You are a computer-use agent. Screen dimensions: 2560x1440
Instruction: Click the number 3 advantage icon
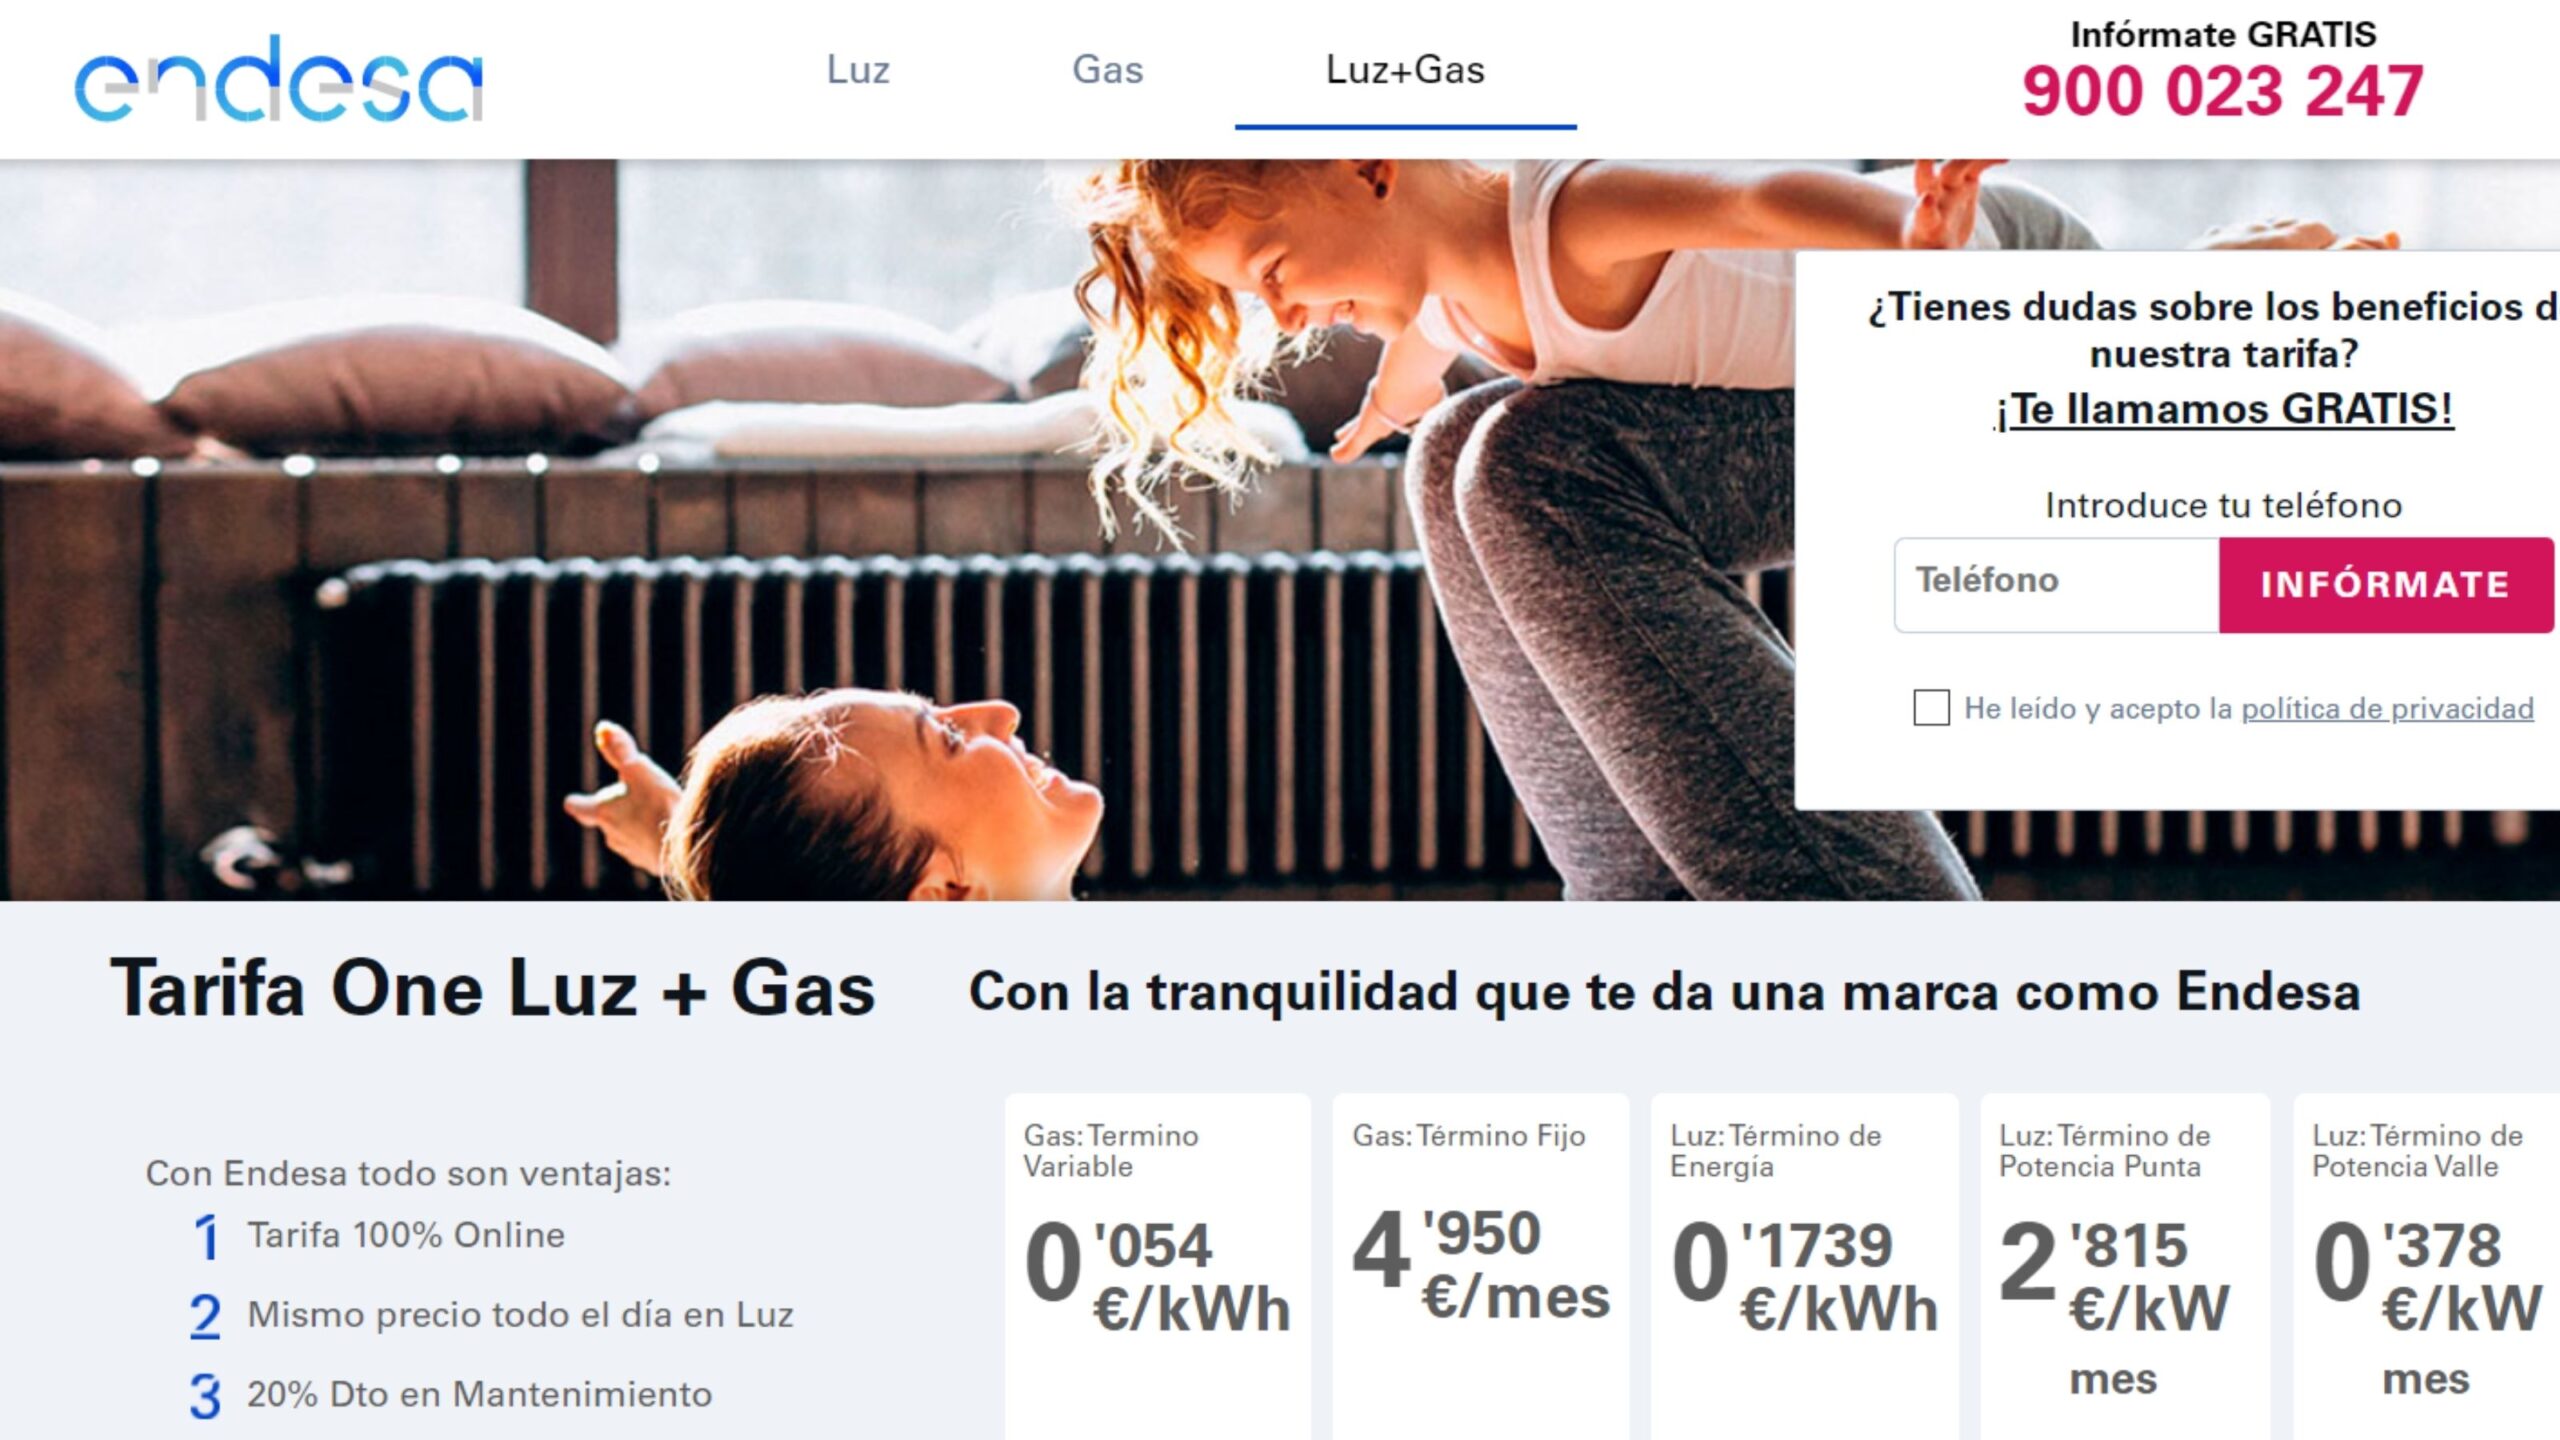click(205, 1396)
